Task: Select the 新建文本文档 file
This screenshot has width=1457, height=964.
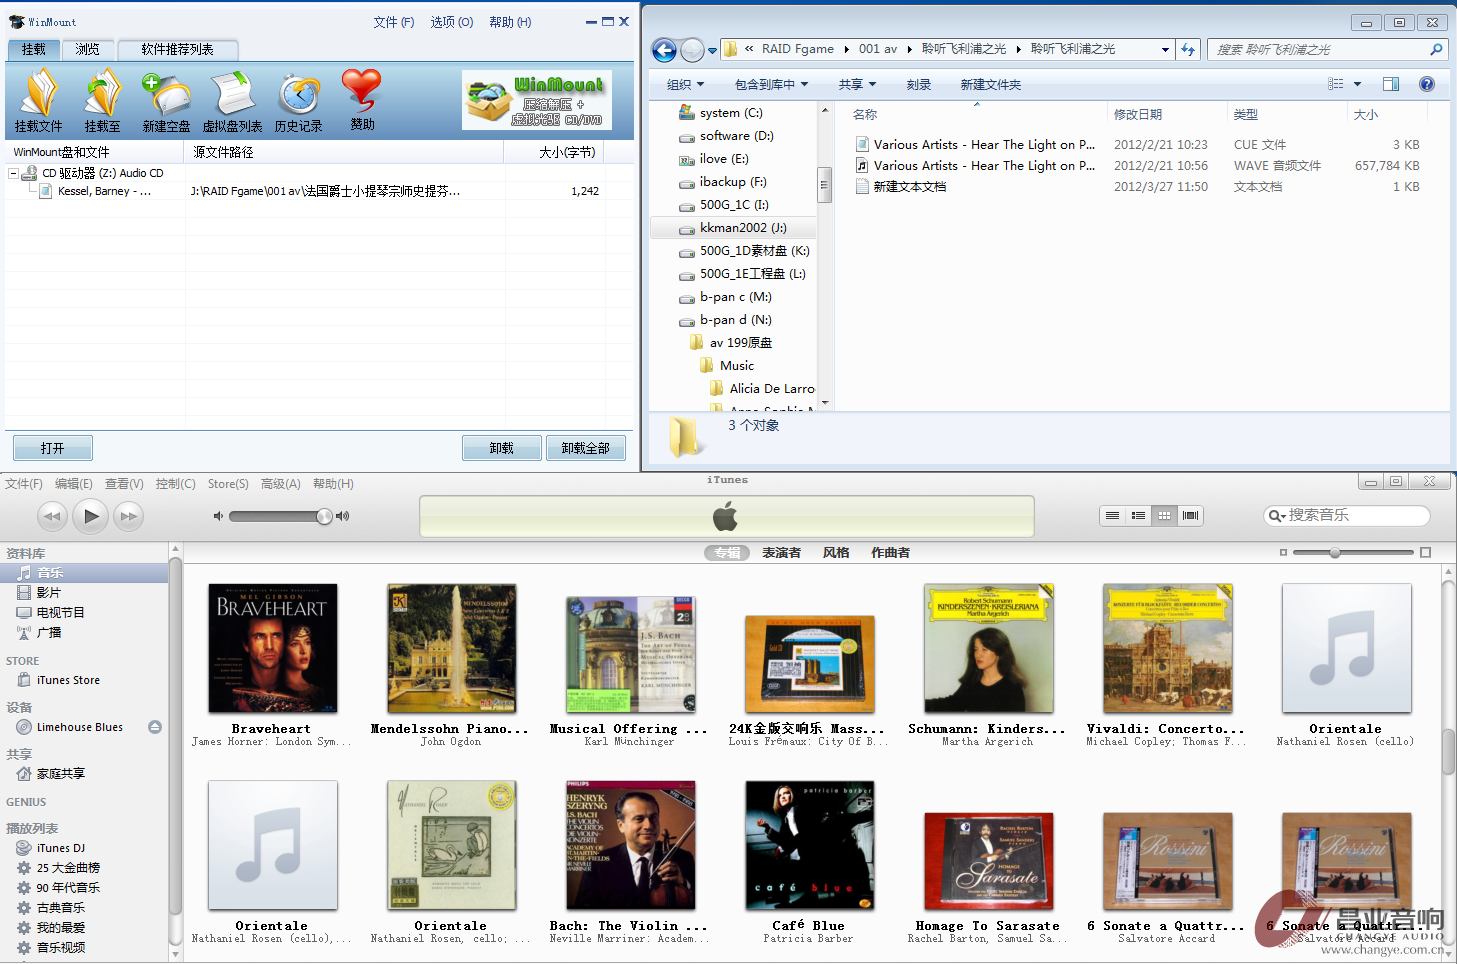Action: coord(909,187)
